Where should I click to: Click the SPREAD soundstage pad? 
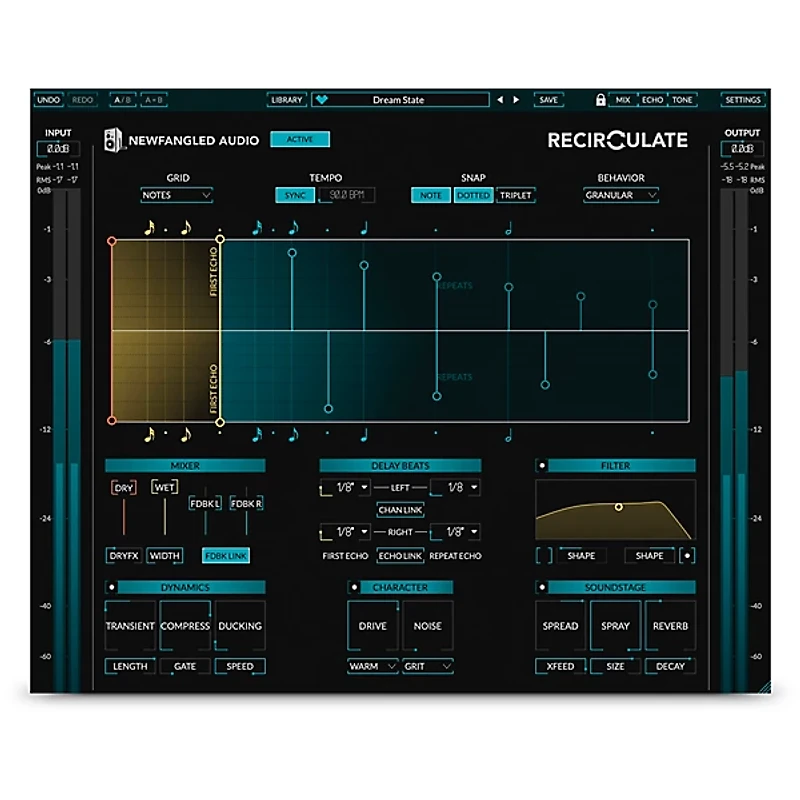point(560,626)
